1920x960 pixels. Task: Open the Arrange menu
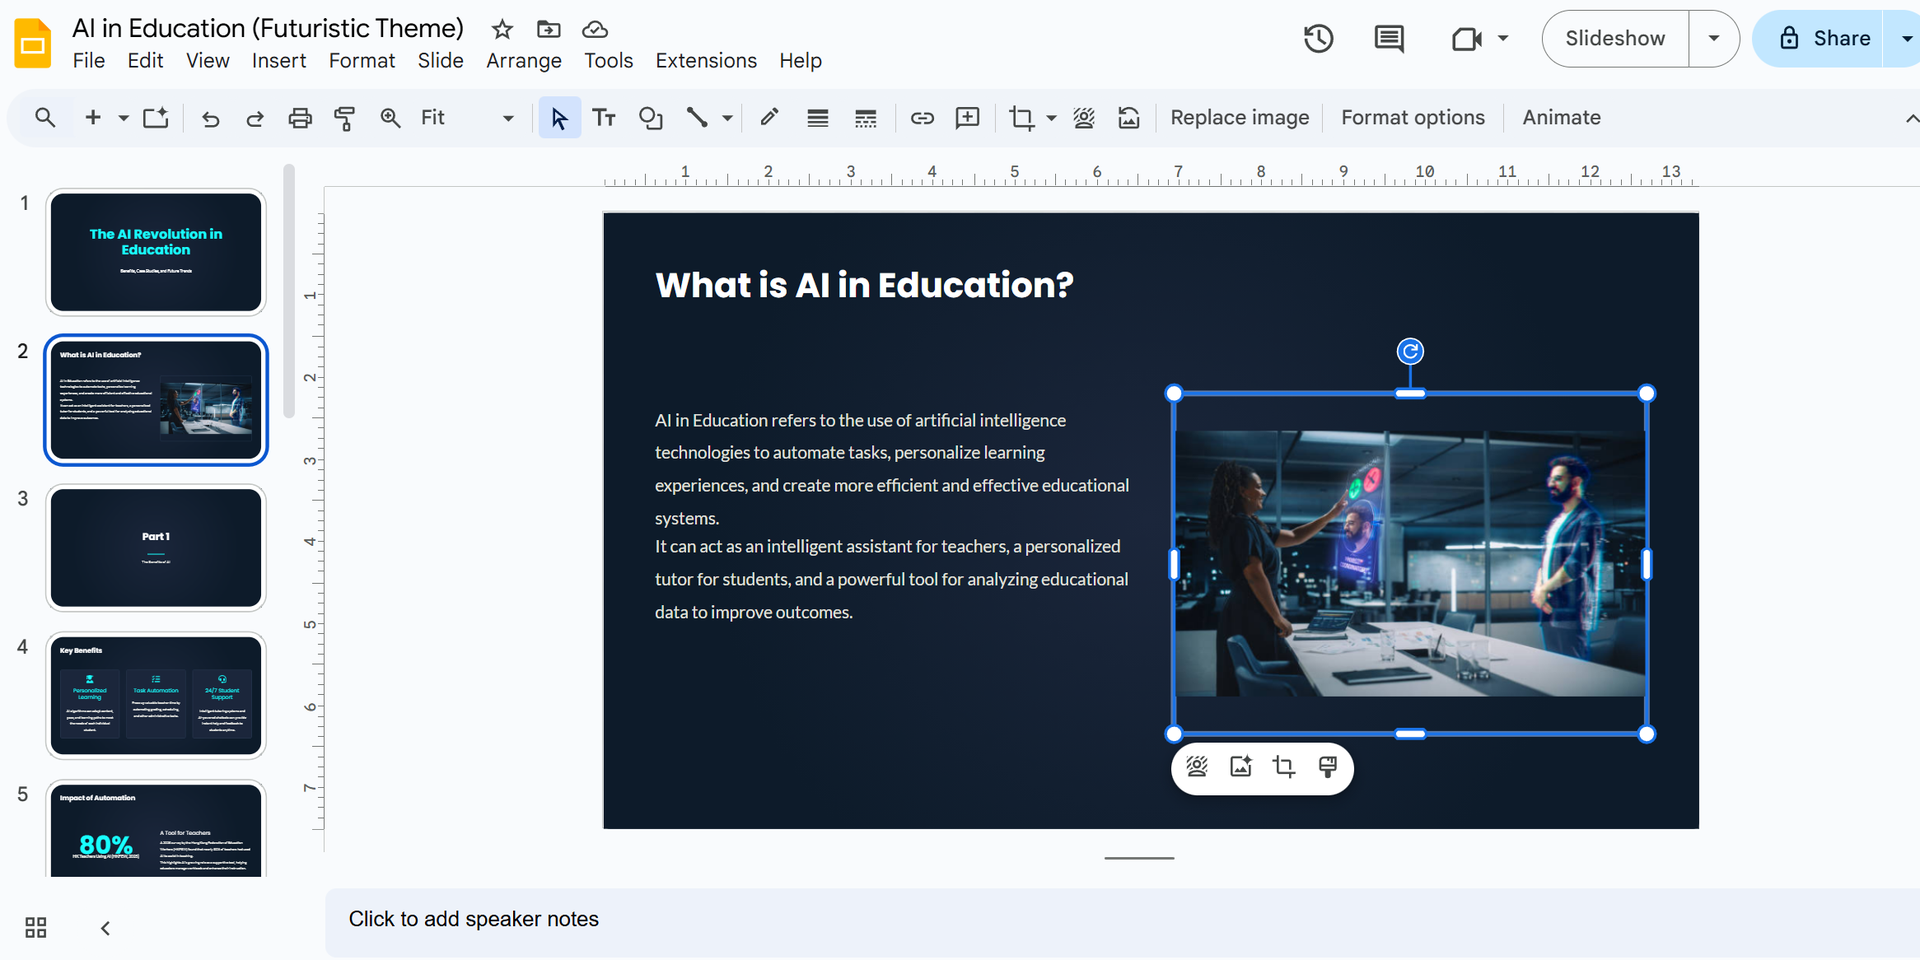(x=523, y=61)
